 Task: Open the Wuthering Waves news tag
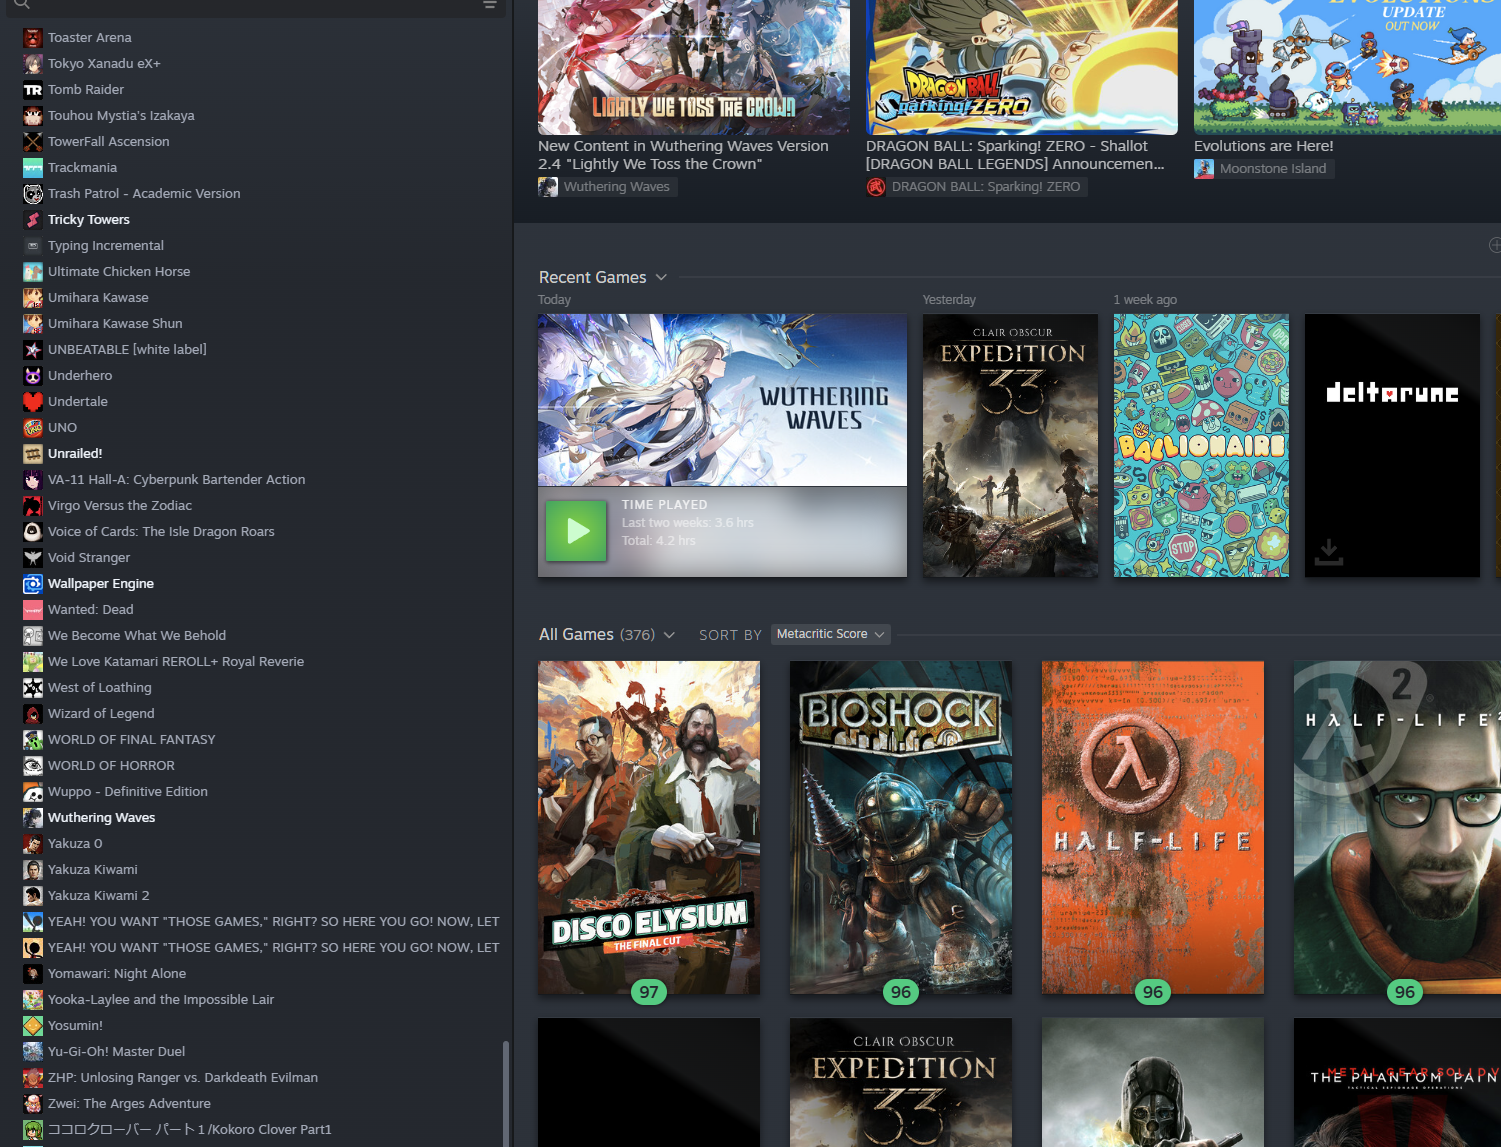[x=607, y=187]
